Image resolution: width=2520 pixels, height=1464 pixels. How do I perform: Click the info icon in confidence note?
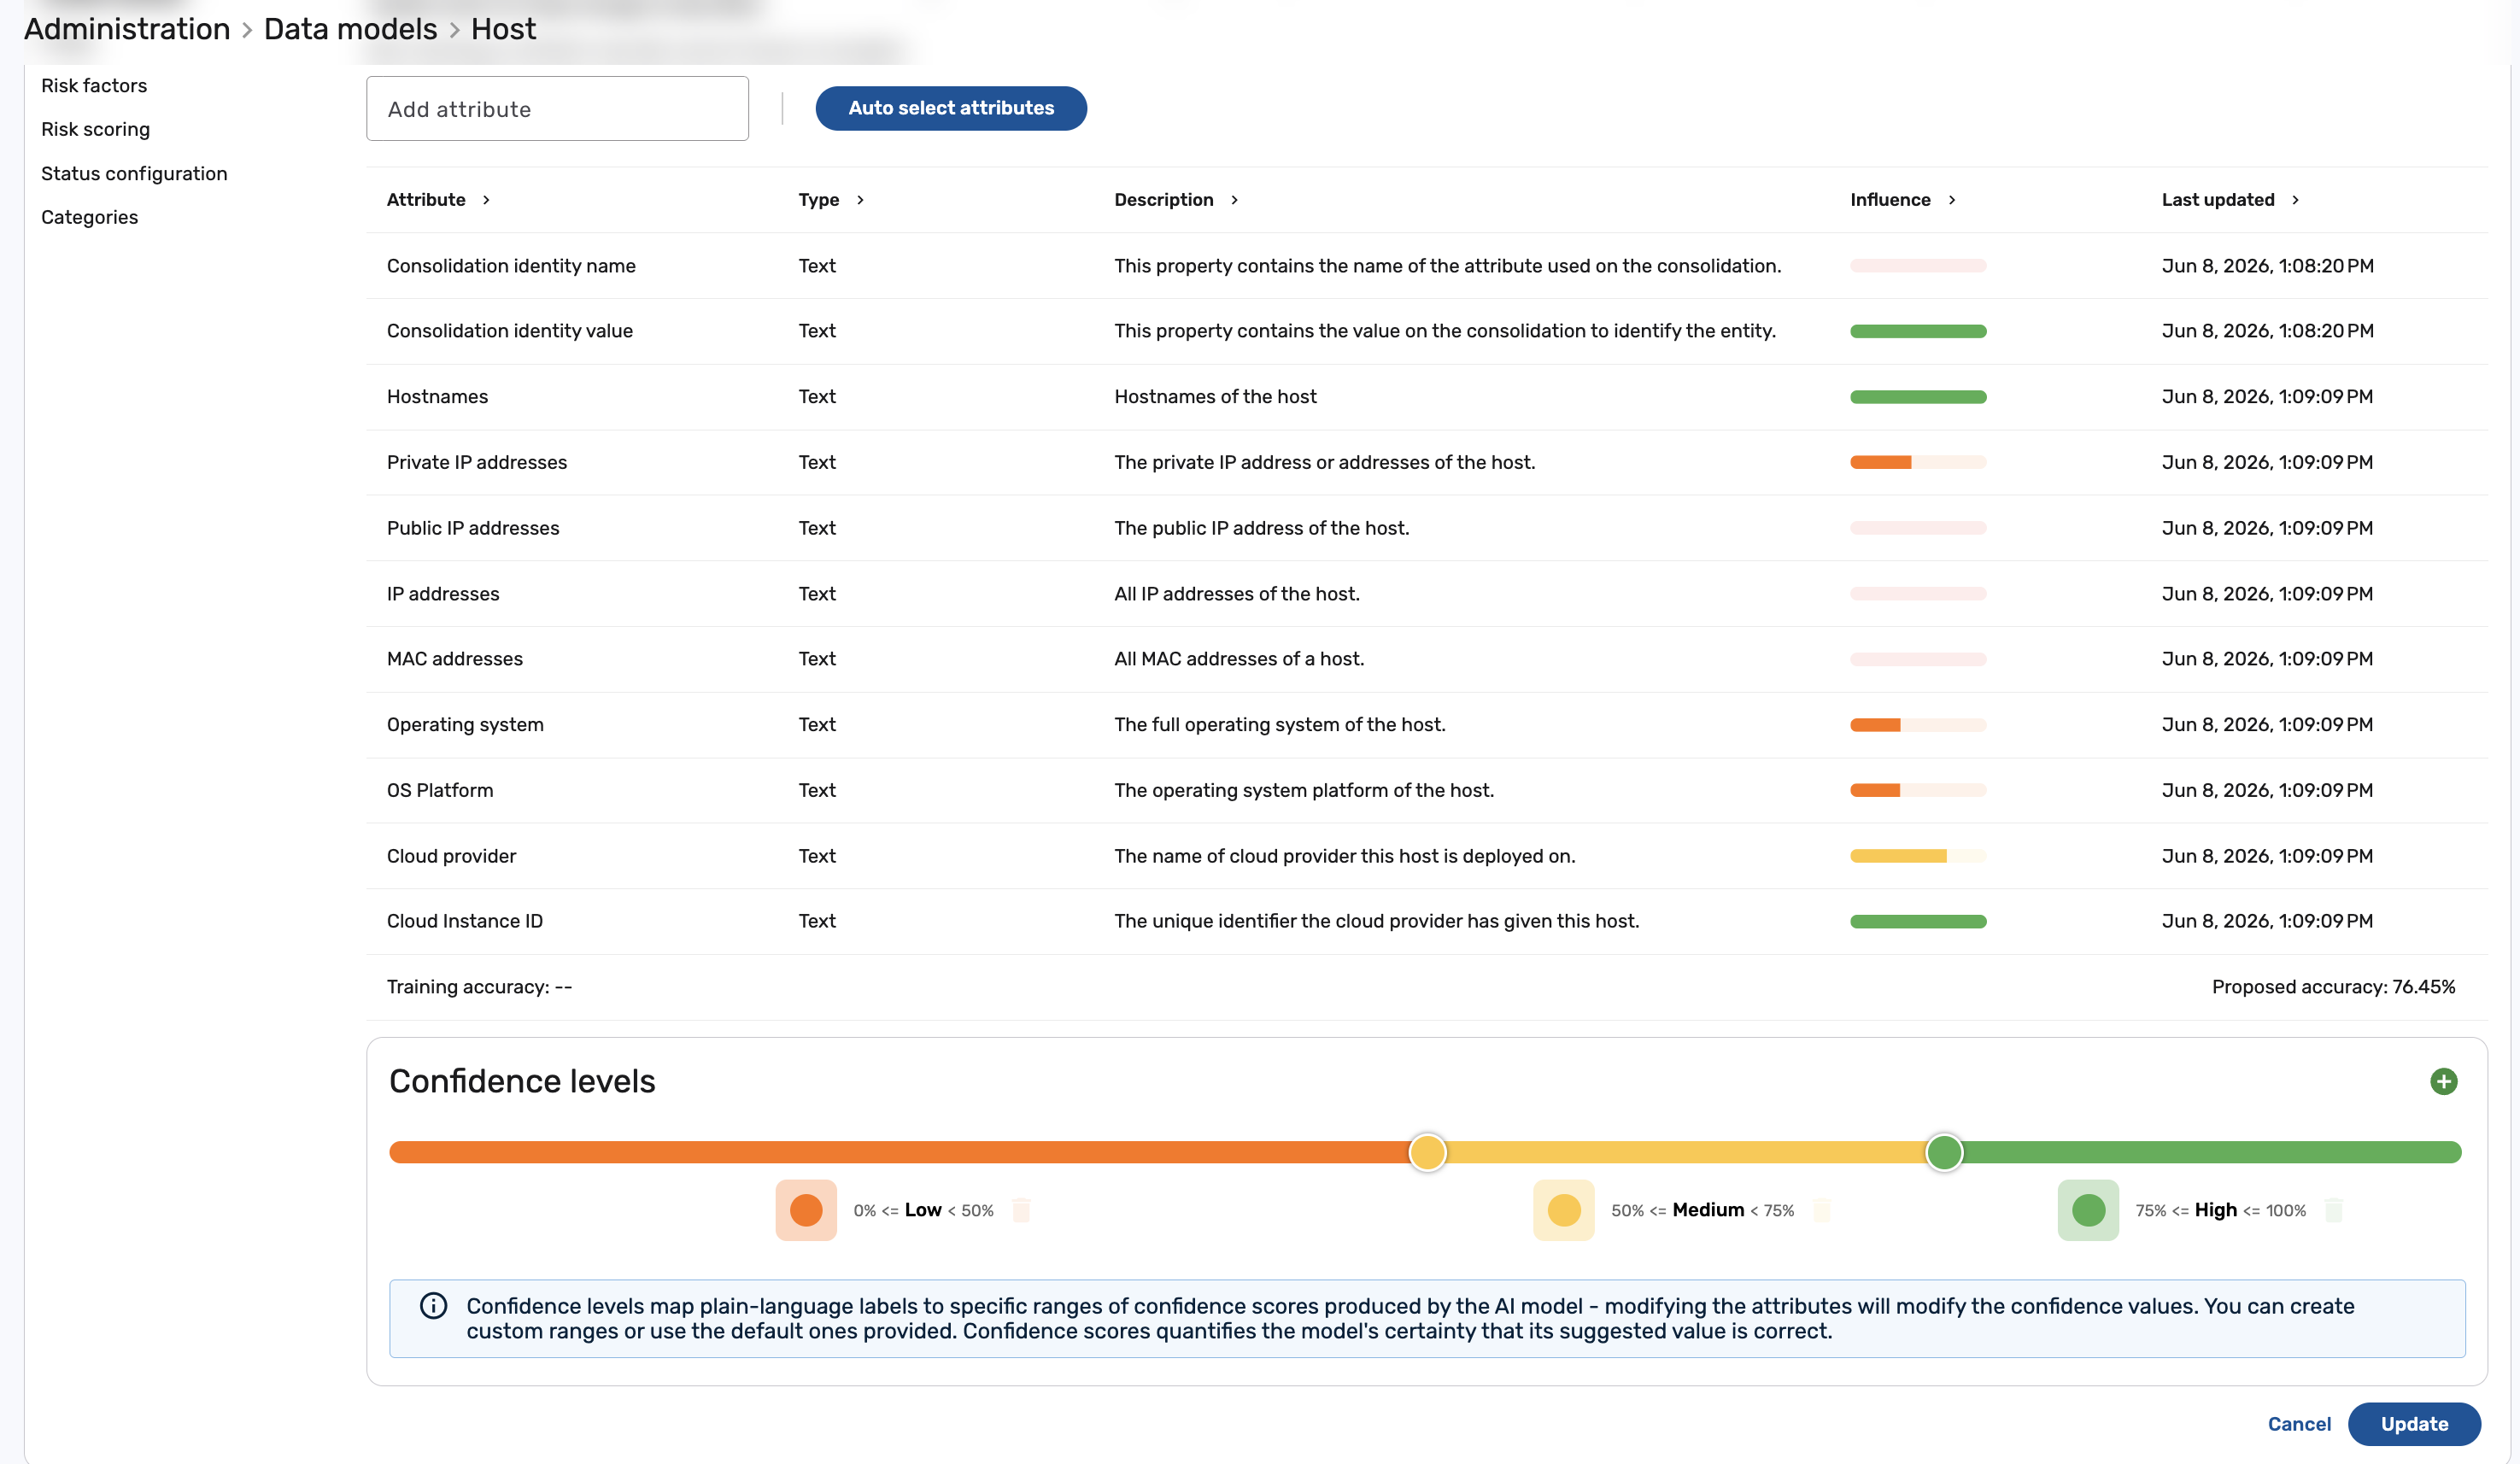click(x=433, y=1305)
